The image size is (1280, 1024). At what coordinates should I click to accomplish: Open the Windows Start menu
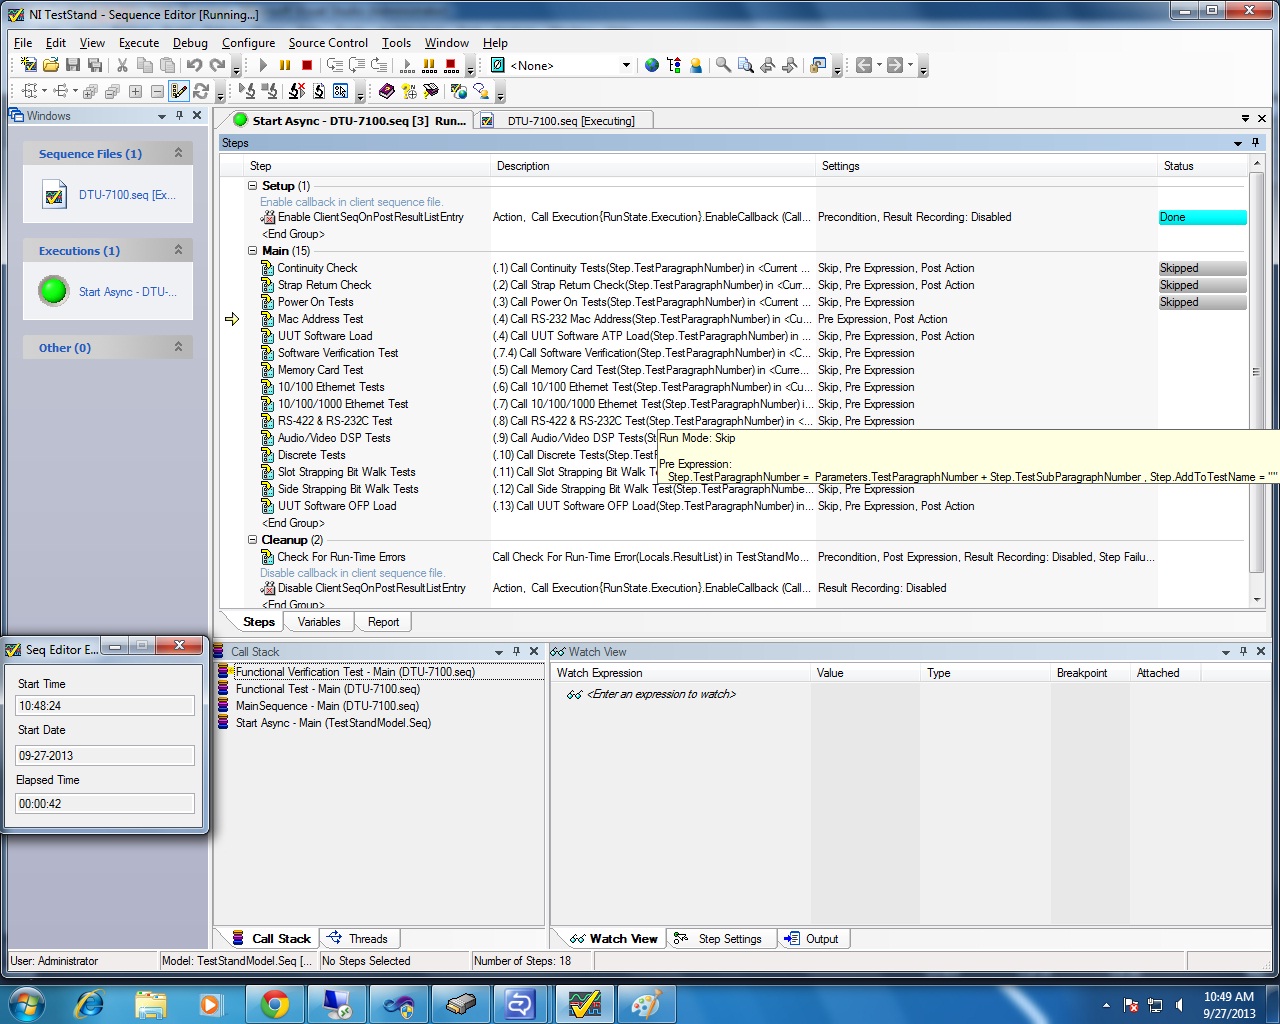click(26, 1003)
